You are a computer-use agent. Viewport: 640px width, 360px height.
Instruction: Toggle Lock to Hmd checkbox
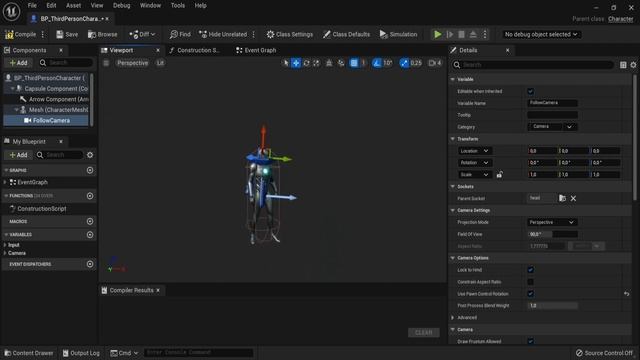531,270
